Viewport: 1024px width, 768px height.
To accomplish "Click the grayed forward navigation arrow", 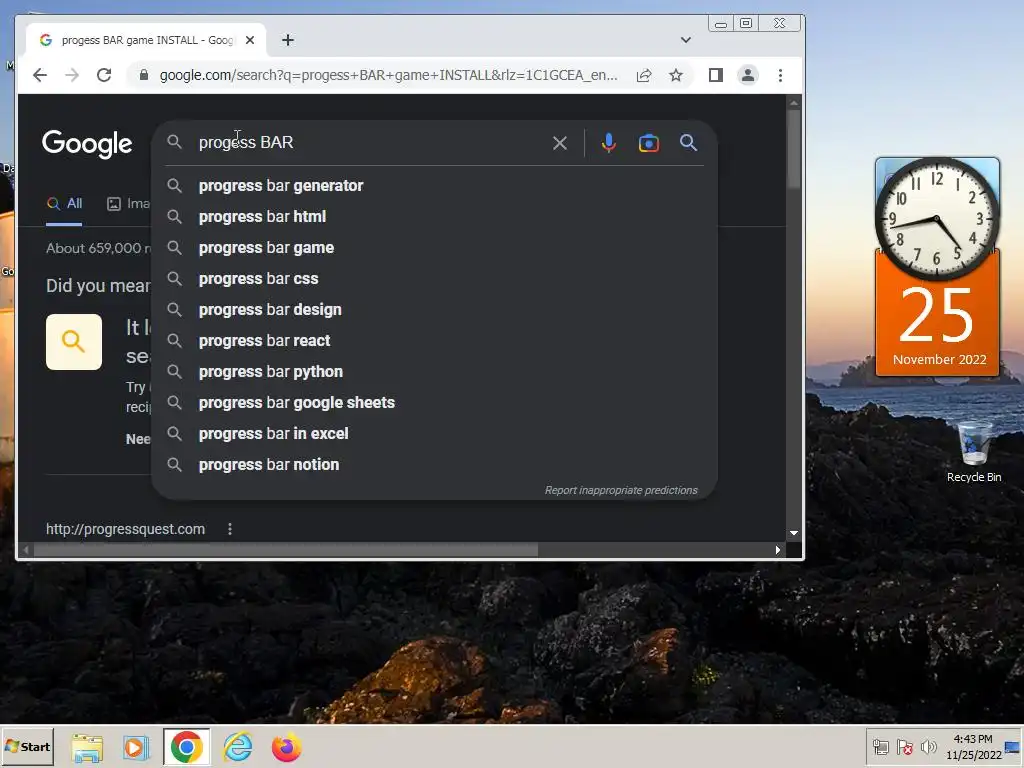I will point(72,75).
